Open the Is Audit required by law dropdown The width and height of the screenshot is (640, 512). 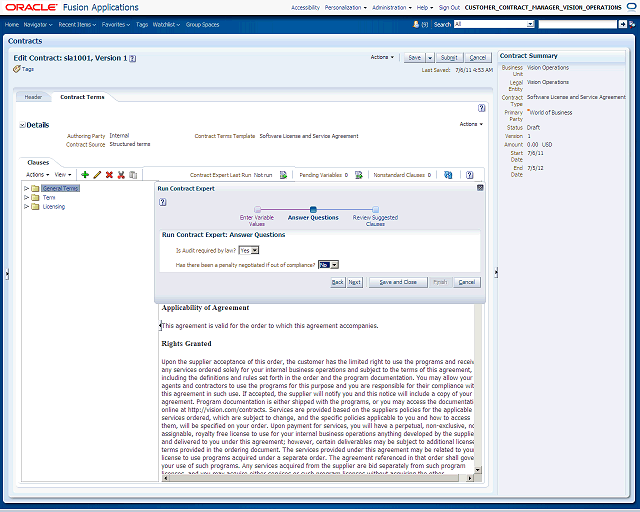point(254,250)
